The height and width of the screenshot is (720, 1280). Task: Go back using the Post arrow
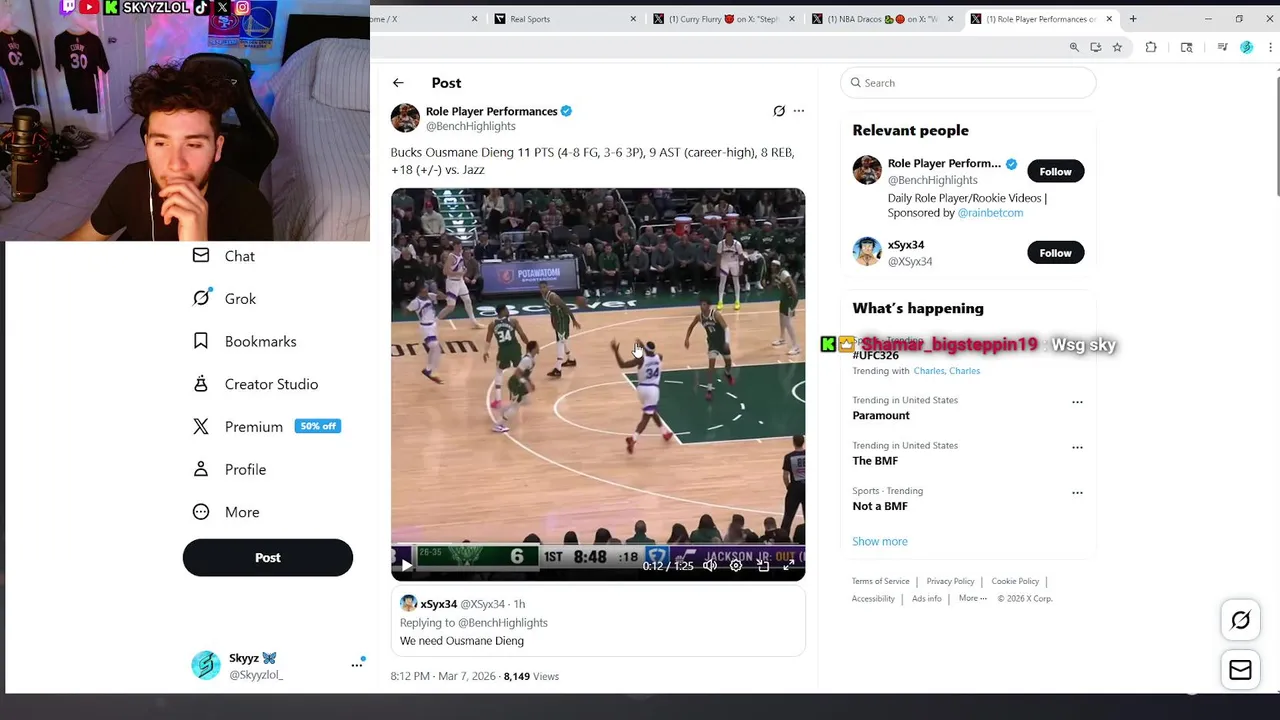tap(398, 83)
